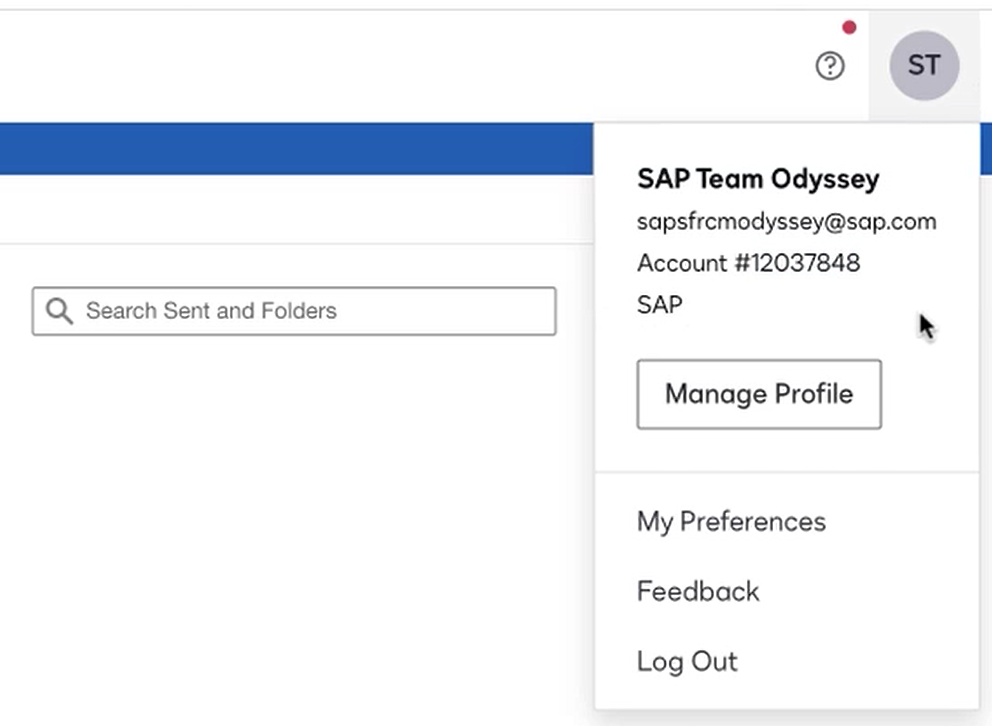The image size is (992, 726).
Task: Click the red notification dot
Action: click(849, 27)
